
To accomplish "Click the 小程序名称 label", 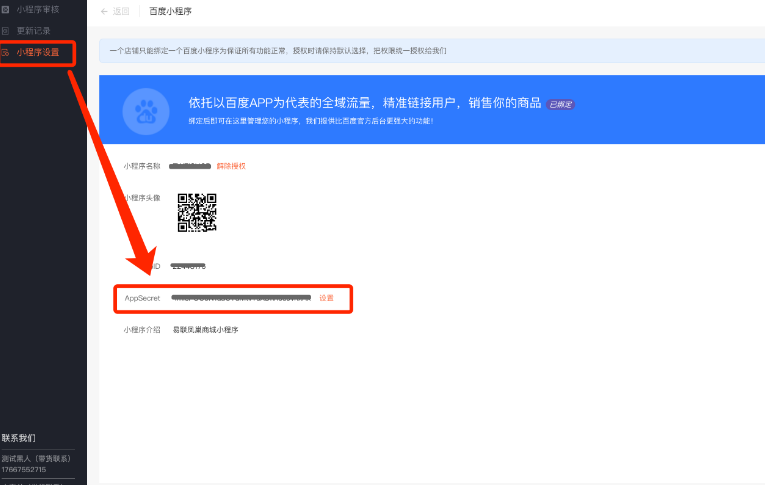I will click(x=141, y=166).
